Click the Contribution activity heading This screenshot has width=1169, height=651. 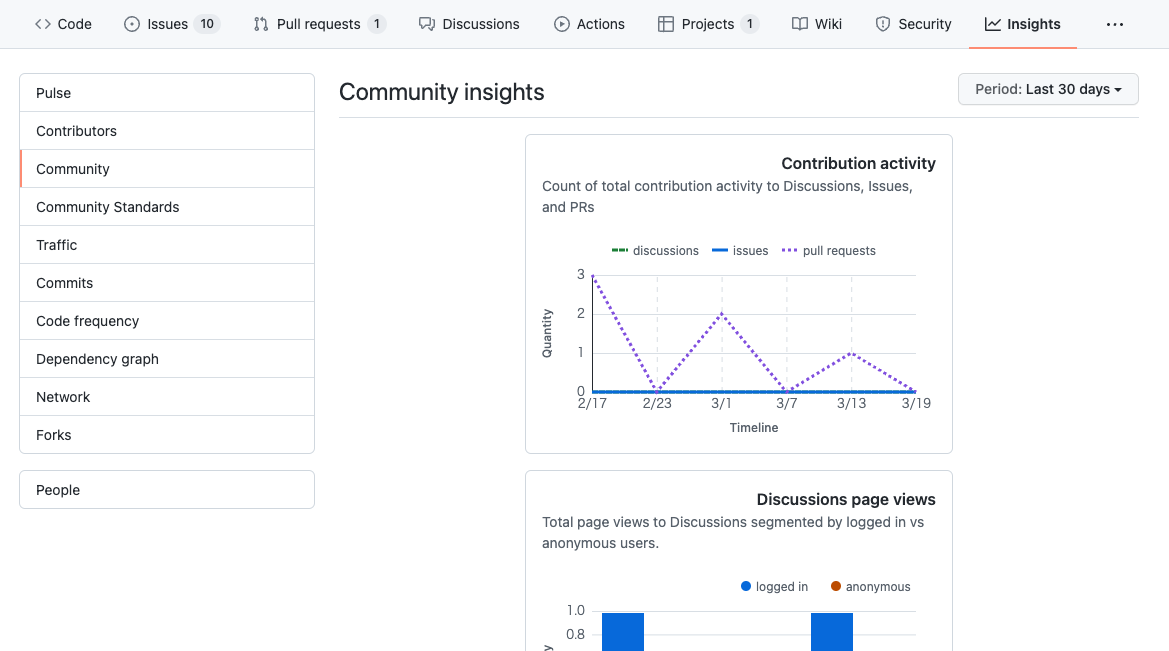[x=858, y=163]
